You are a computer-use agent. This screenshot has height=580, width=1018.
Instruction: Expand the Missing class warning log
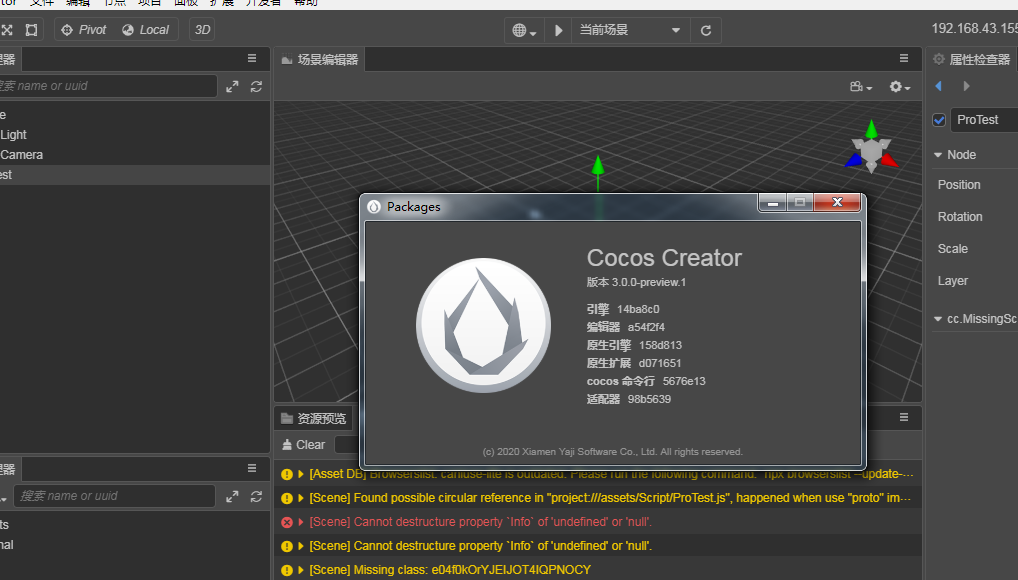click(x=301, y=570)
